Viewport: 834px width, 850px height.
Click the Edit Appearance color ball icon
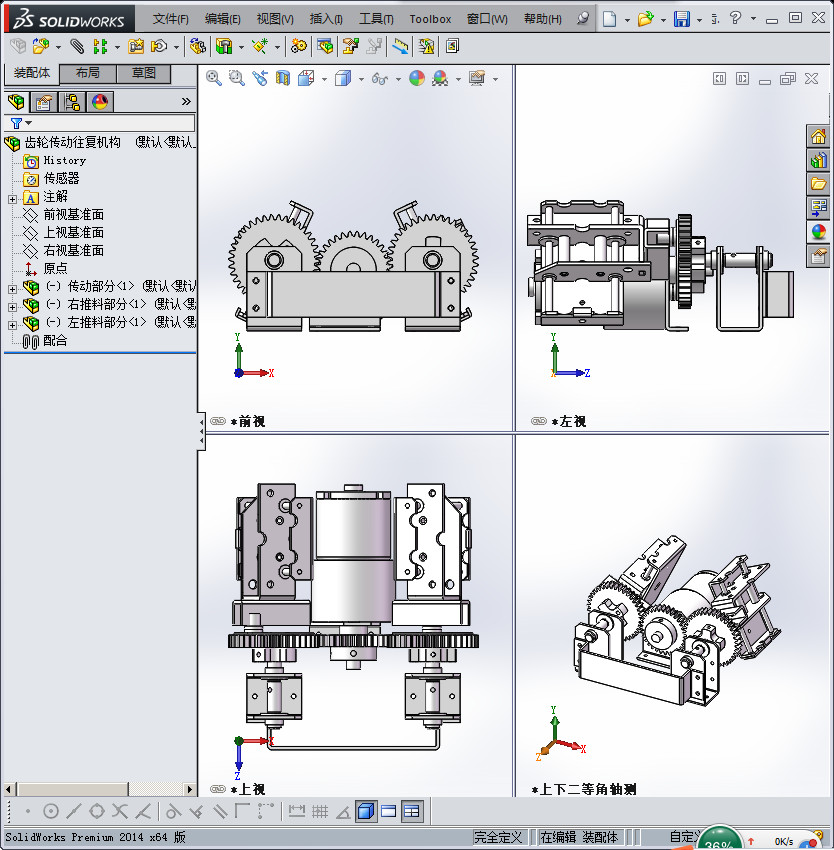coord(417,79)
